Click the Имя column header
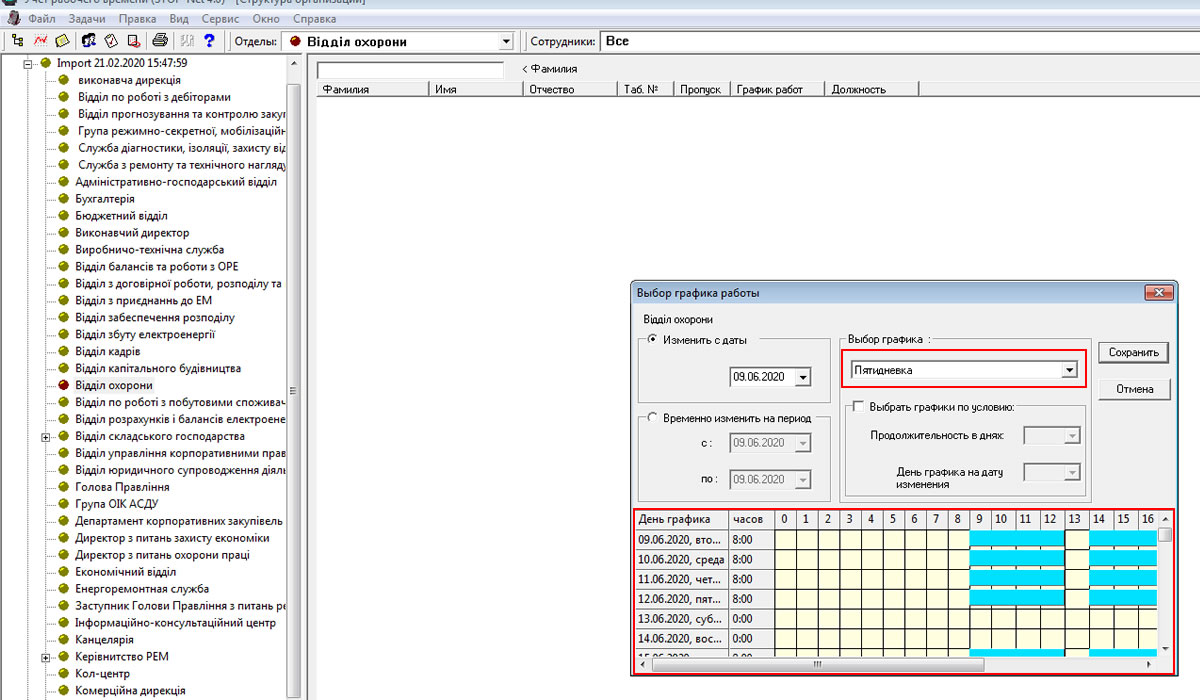Viewport: 1200px width, 700px height. 476,89
